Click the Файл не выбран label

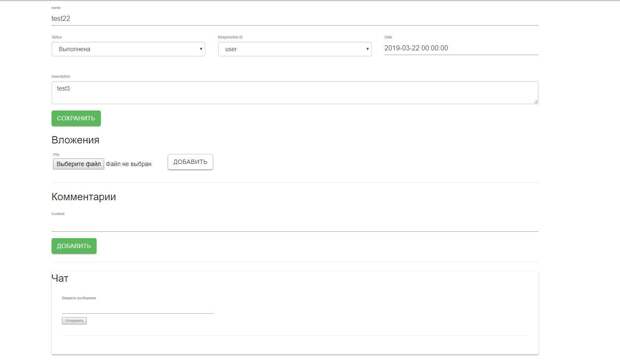click(x=129, y=164)
